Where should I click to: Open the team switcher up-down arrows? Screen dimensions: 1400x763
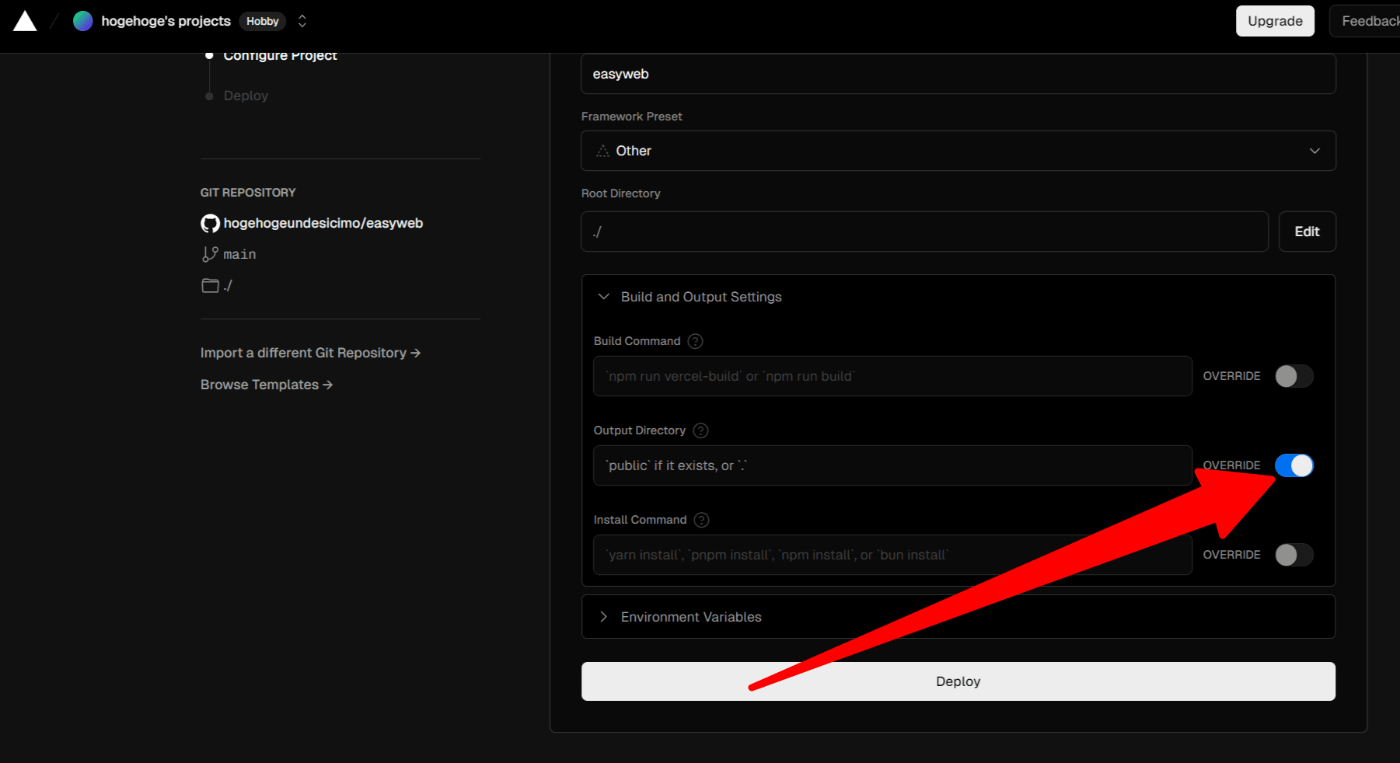(302, 21)
